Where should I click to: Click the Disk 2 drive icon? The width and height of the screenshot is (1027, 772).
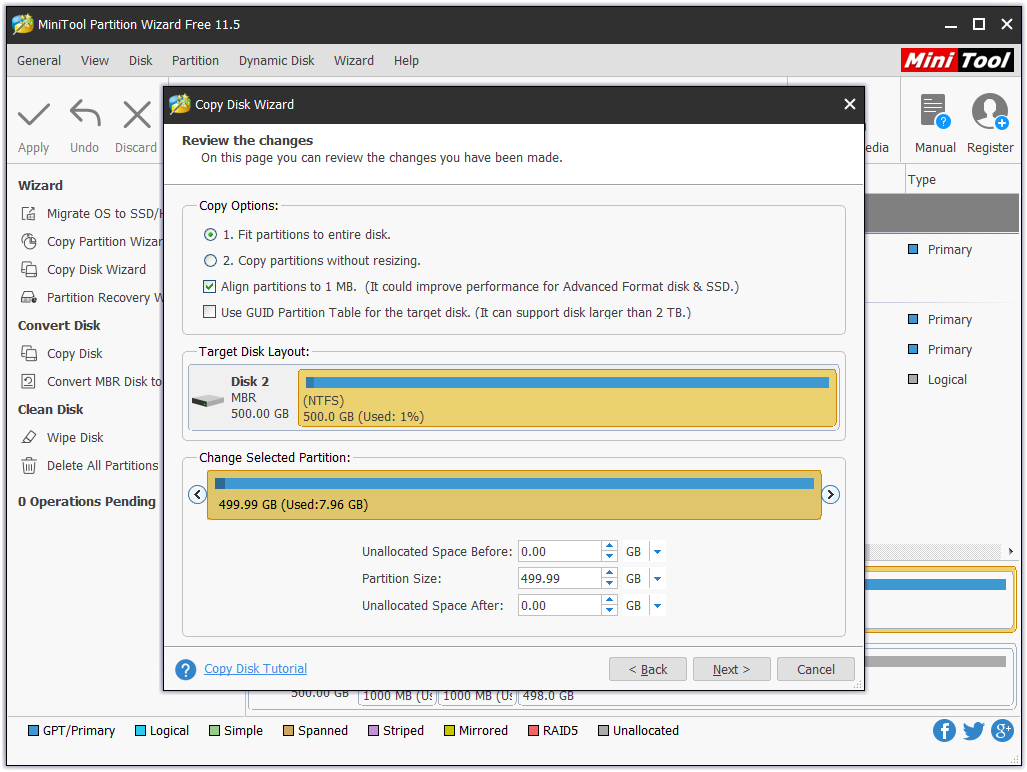(x=208, y=400)
